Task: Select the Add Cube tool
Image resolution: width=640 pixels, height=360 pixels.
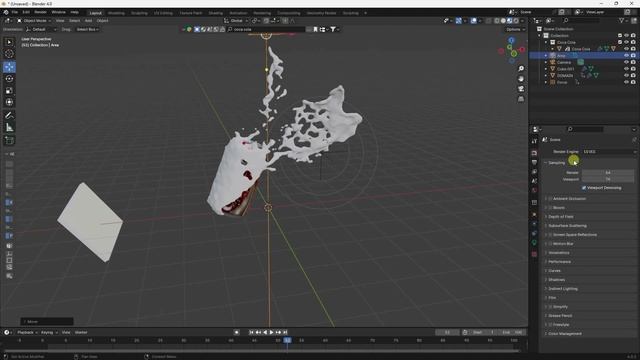Action: (9, 141)
